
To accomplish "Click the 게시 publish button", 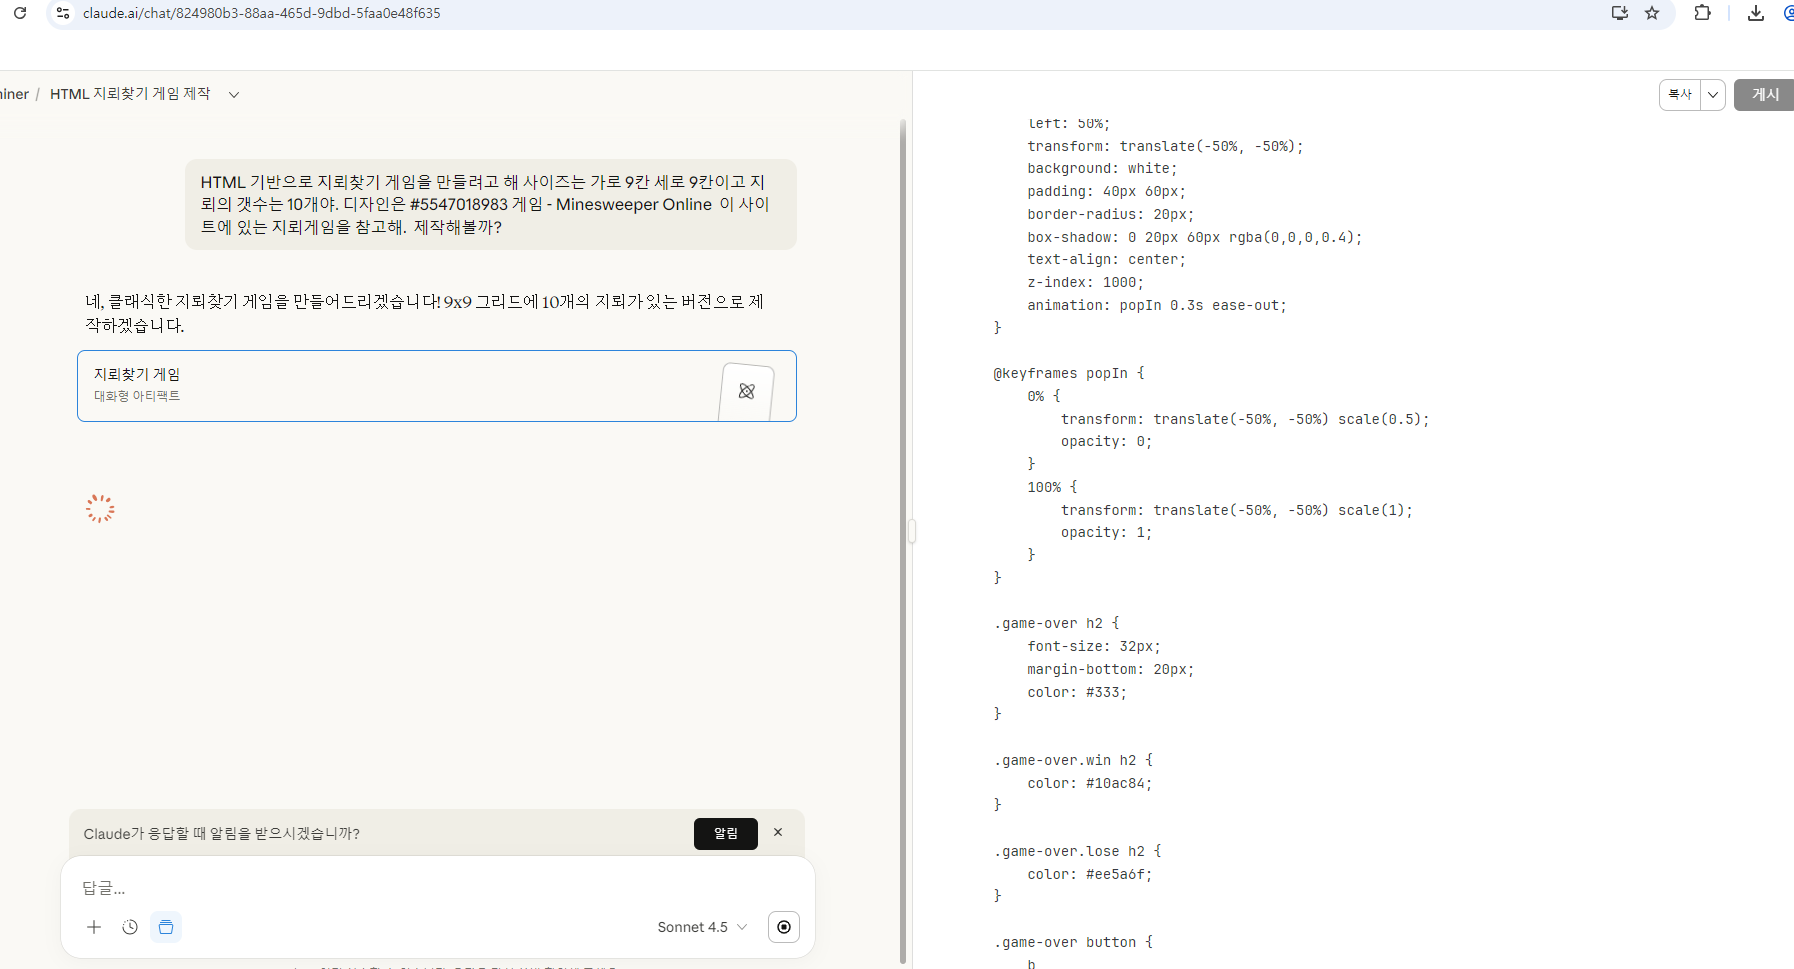I will (1764, 94).
